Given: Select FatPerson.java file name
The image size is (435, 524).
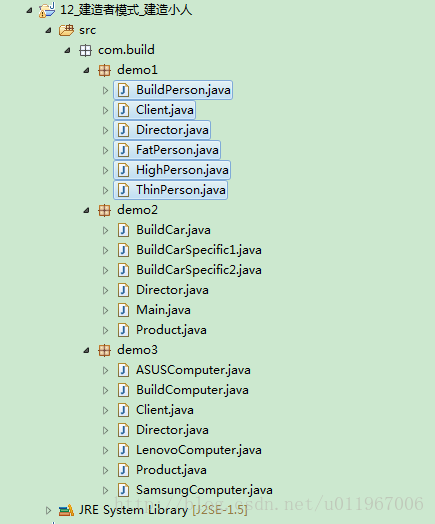Looking at the screenshot, I should (177, 150).
